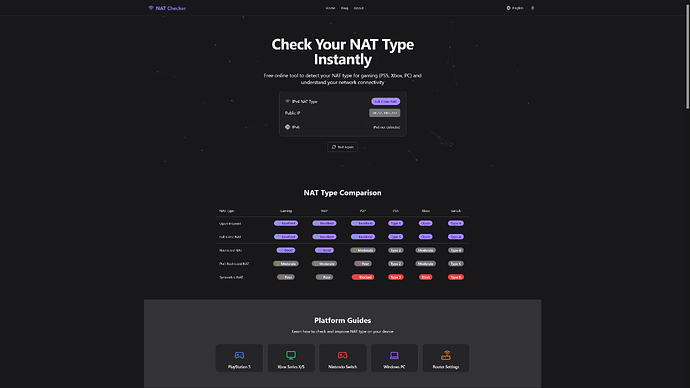
Task: Click the NAT Checker logo
Action: [167, 8]
